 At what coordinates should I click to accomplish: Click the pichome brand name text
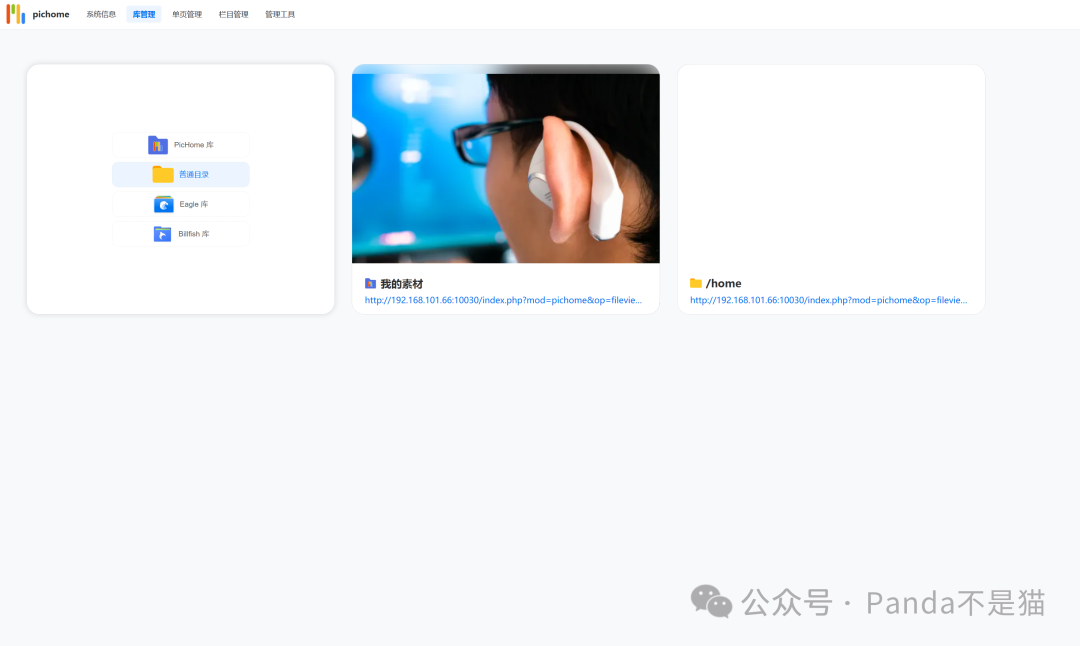coord(51,14)
